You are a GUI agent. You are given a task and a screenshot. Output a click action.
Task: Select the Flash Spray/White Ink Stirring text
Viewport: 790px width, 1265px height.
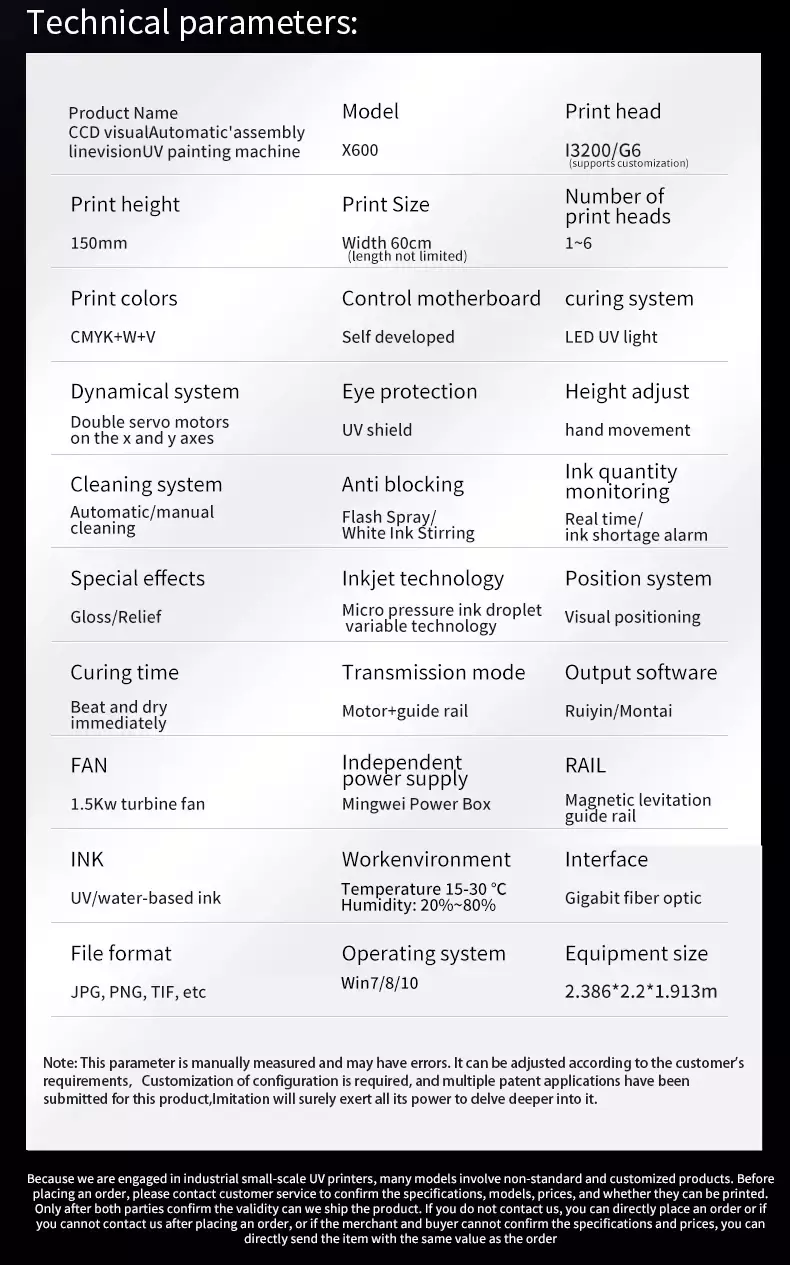[x=408, y=525]
